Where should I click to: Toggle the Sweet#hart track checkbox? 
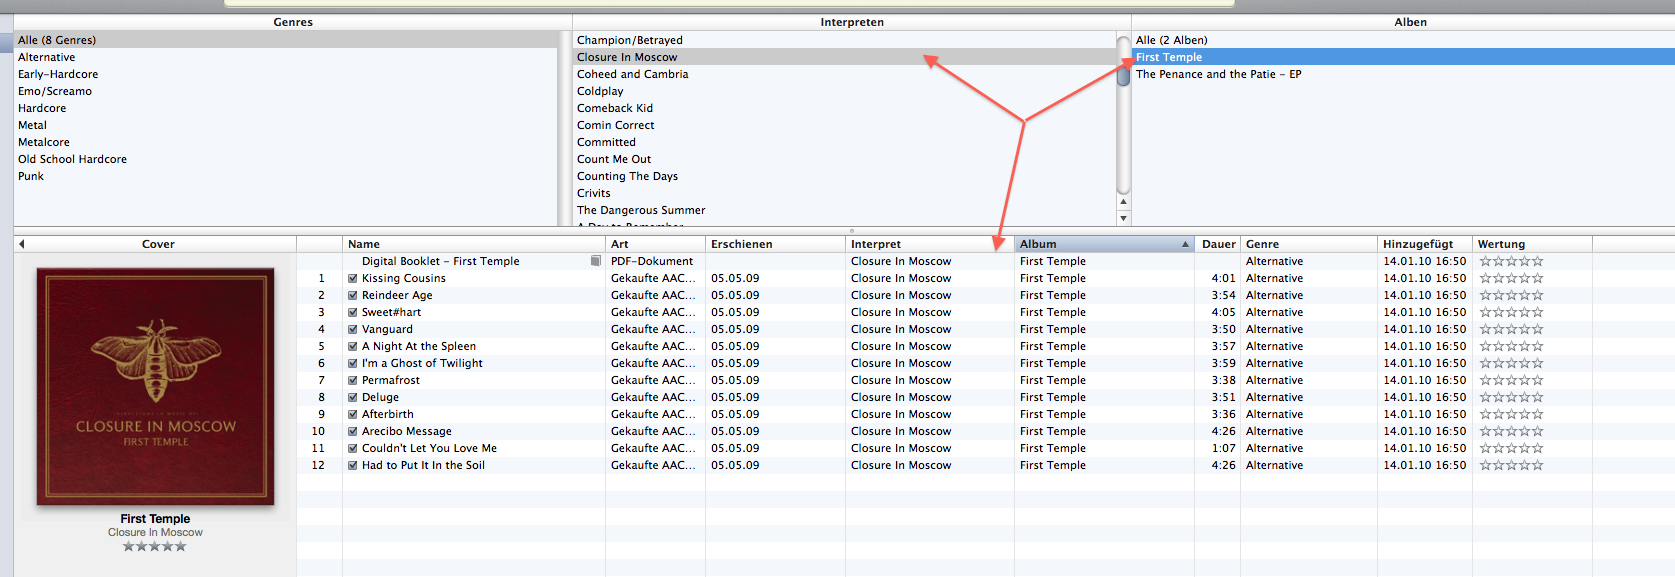click(x=353, y=312)
